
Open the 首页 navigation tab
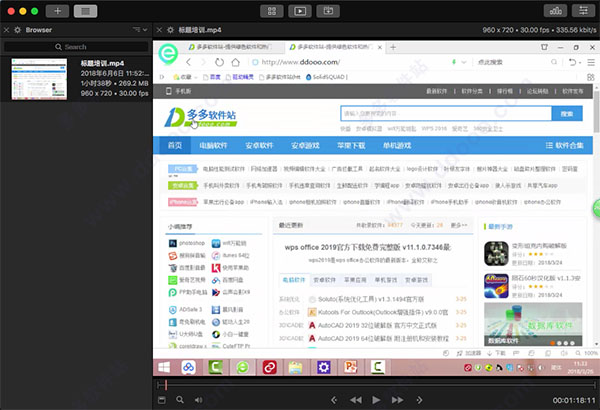[x=175, y=145]
